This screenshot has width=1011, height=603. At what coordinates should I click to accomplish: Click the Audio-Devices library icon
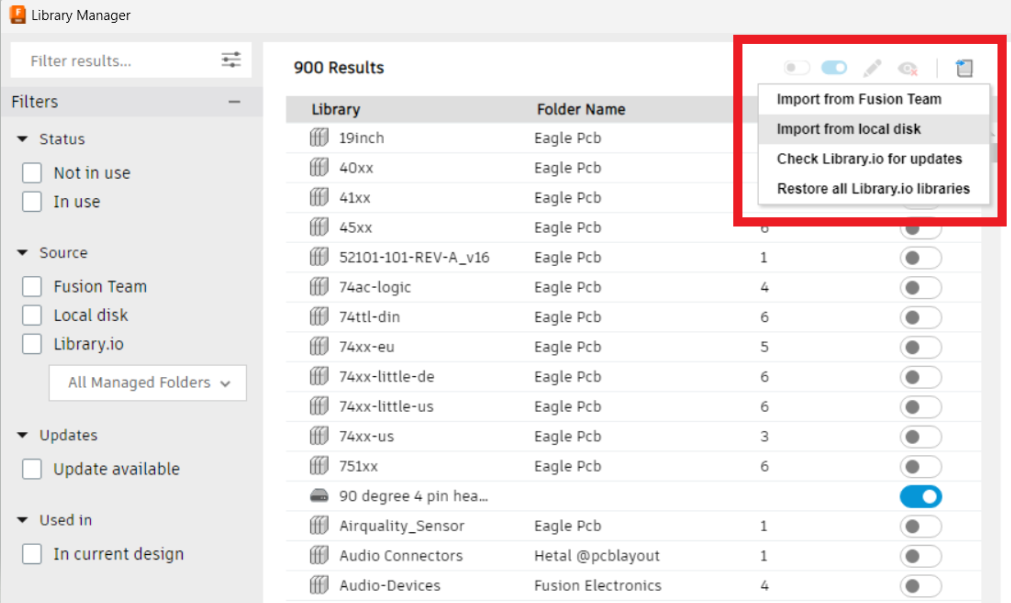click(x=319, y=585)
